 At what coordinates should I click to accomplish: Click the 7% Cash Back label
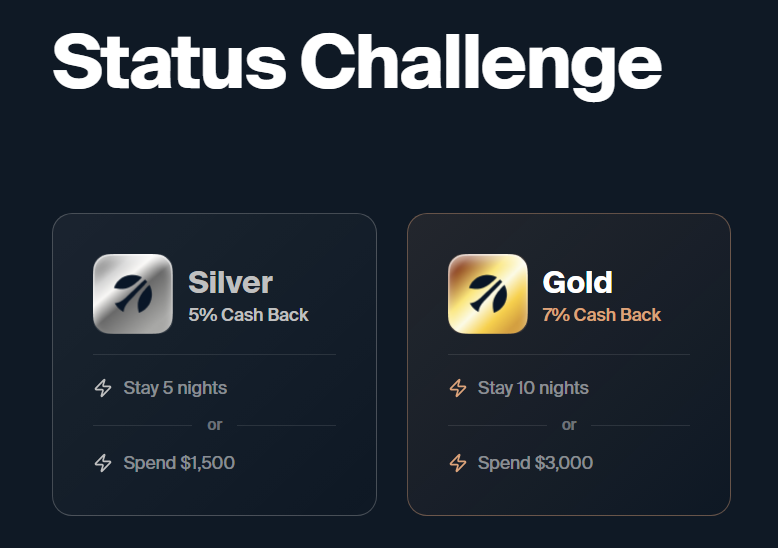coord(601,315)
